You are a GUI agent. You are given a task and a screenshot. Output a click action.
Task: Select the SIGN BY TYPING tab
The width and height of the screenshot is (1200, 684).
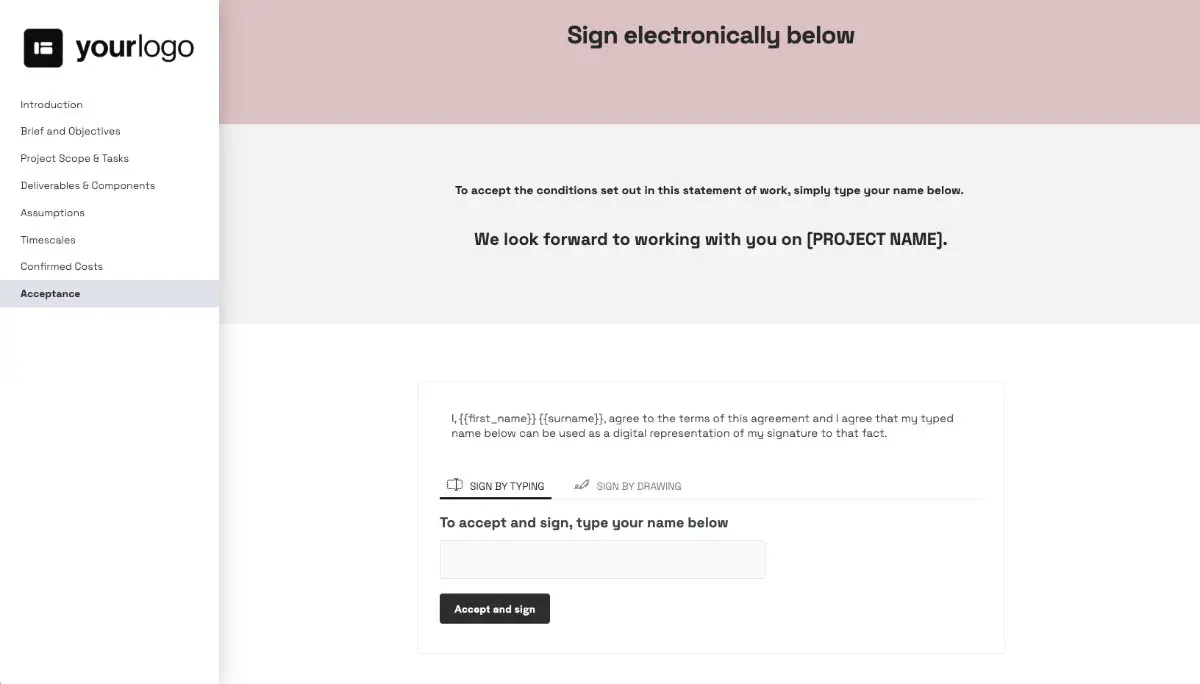504,486
